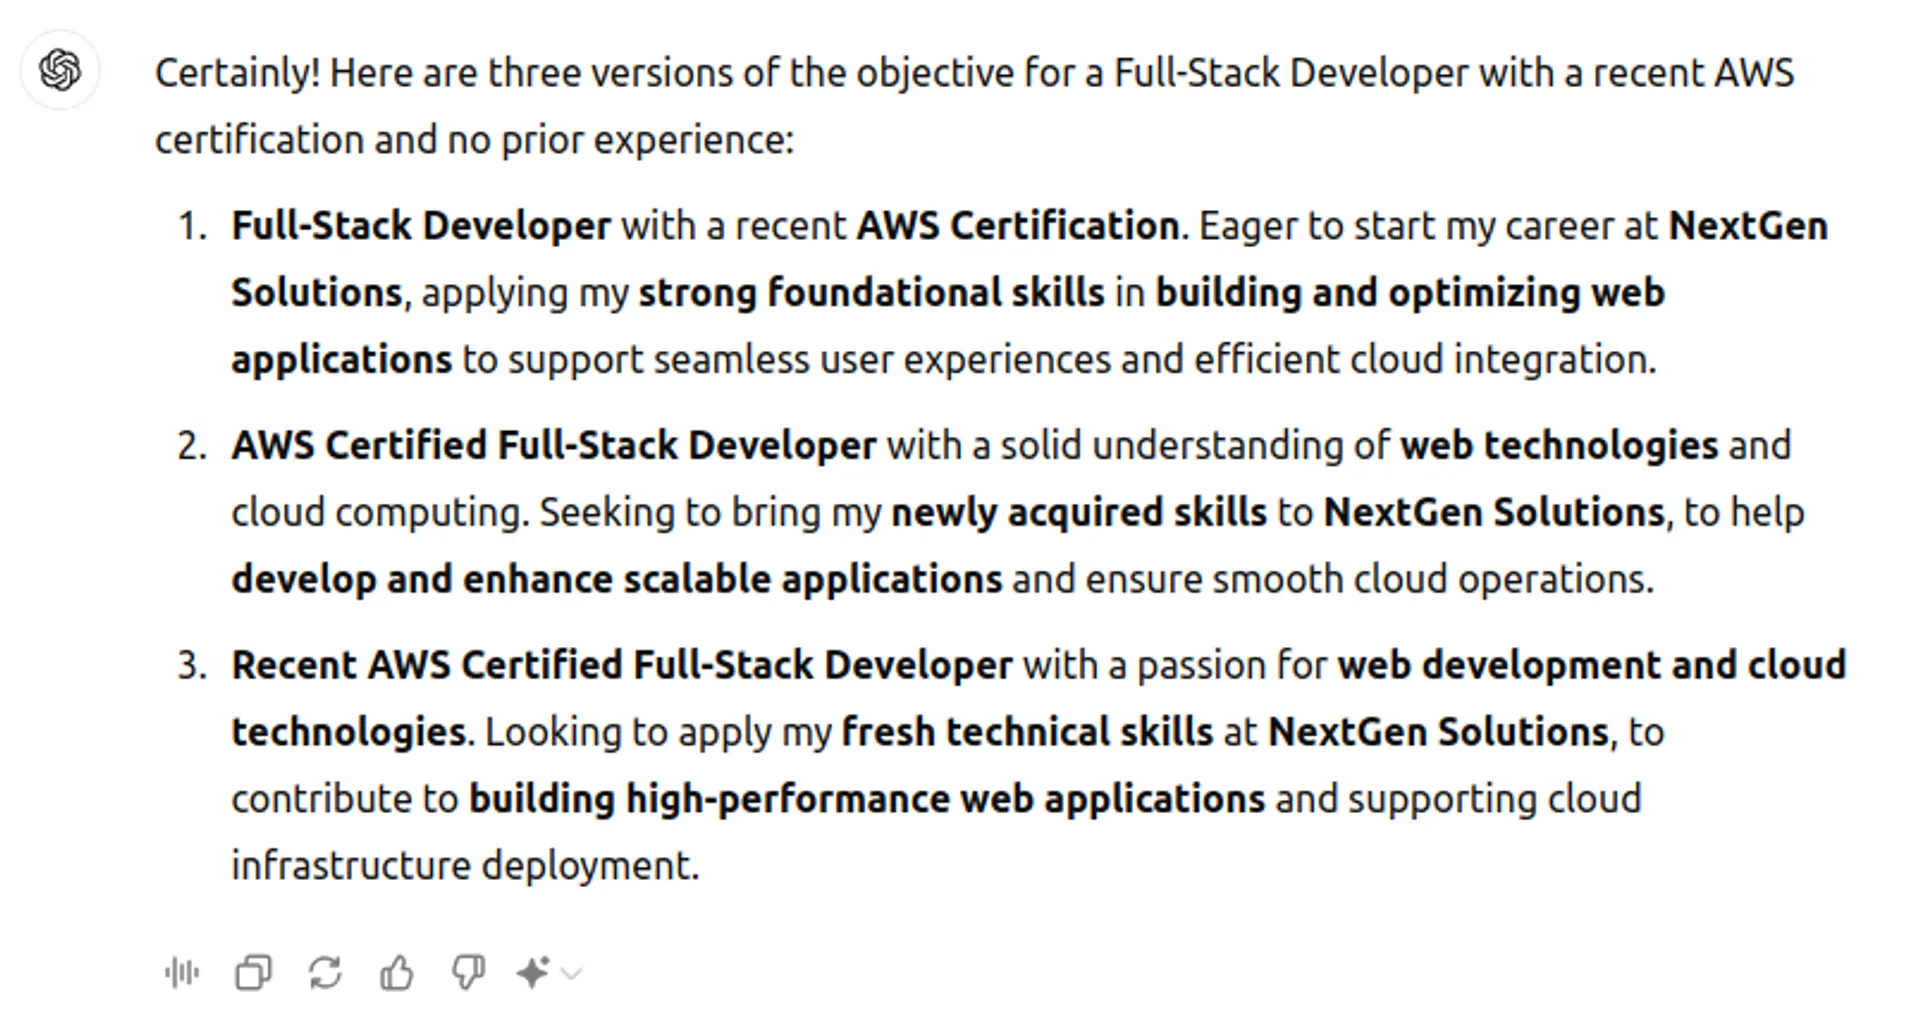Viewport: 1920px width, 1017px height.
Task: Click the words 'infrastructure deployment' at the end
Action: coord(464,866)
